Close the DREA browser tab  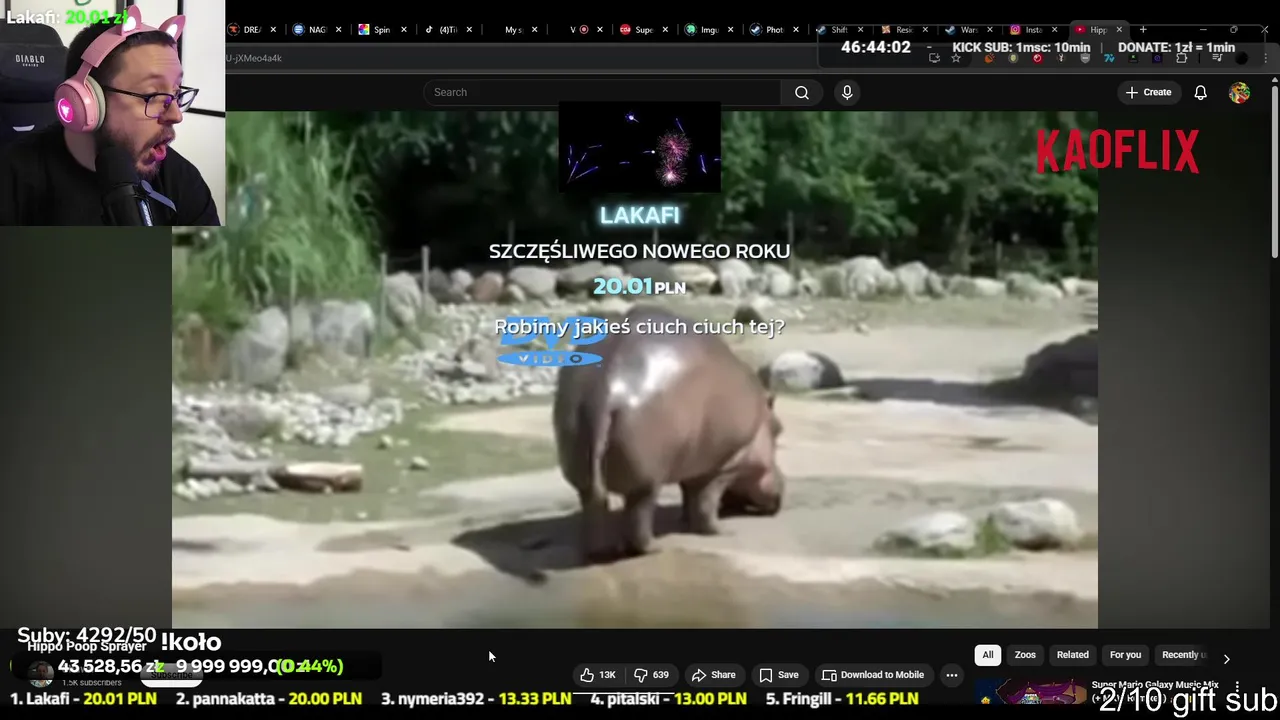[x=273, y=30]
